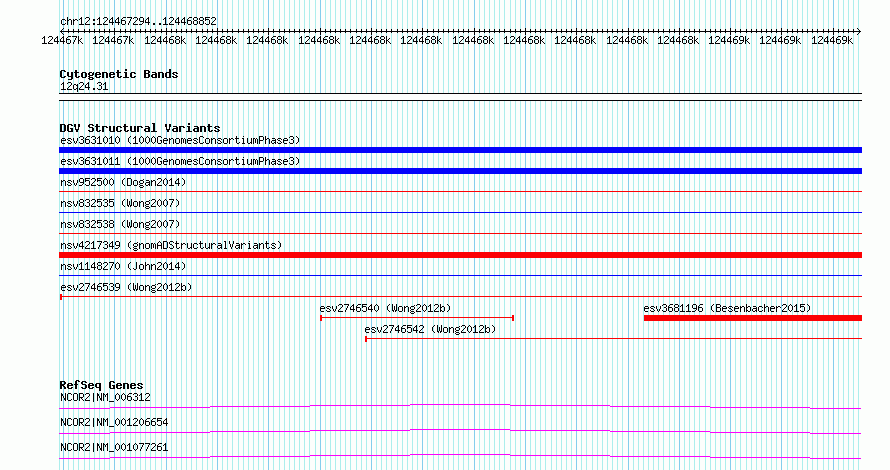Click the left arrowhead of the ruler
890x470 pixels.
[x=62, y=31]
